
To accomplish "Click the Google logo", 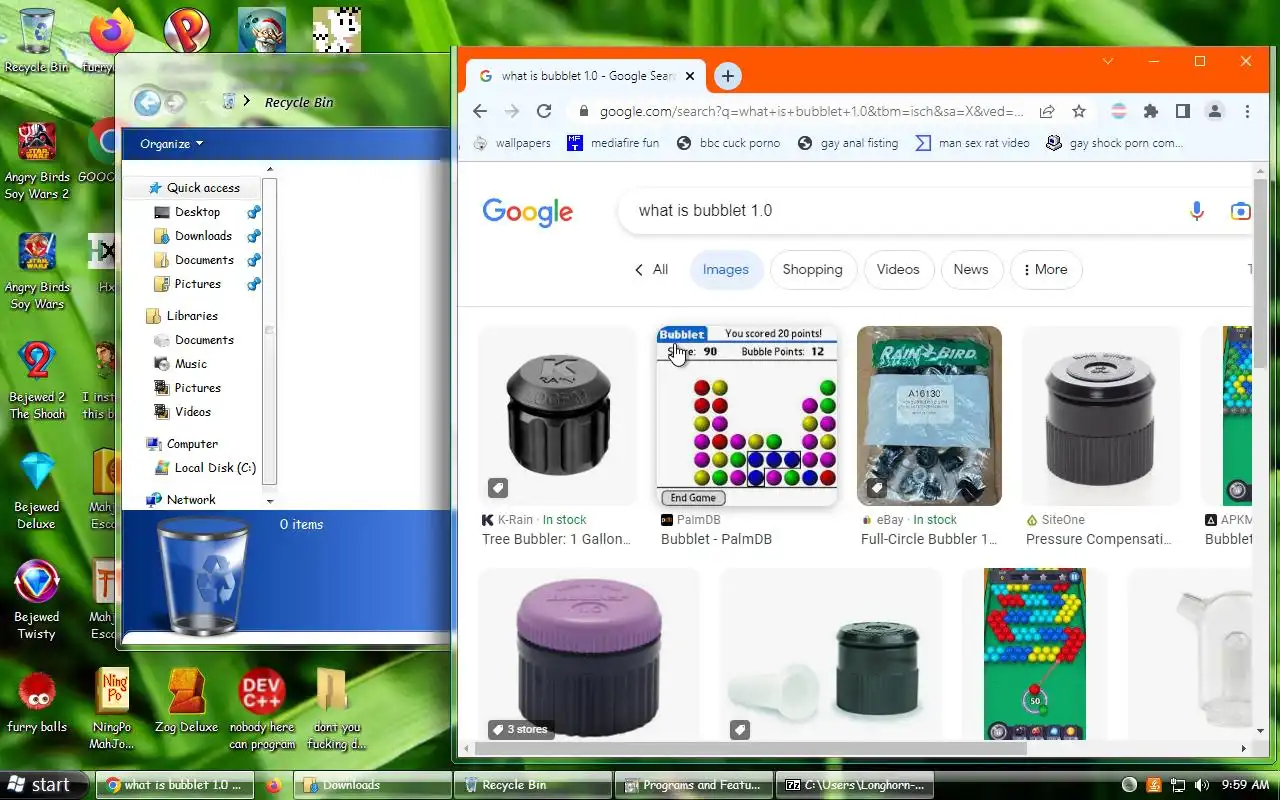I will click(527, 211).
